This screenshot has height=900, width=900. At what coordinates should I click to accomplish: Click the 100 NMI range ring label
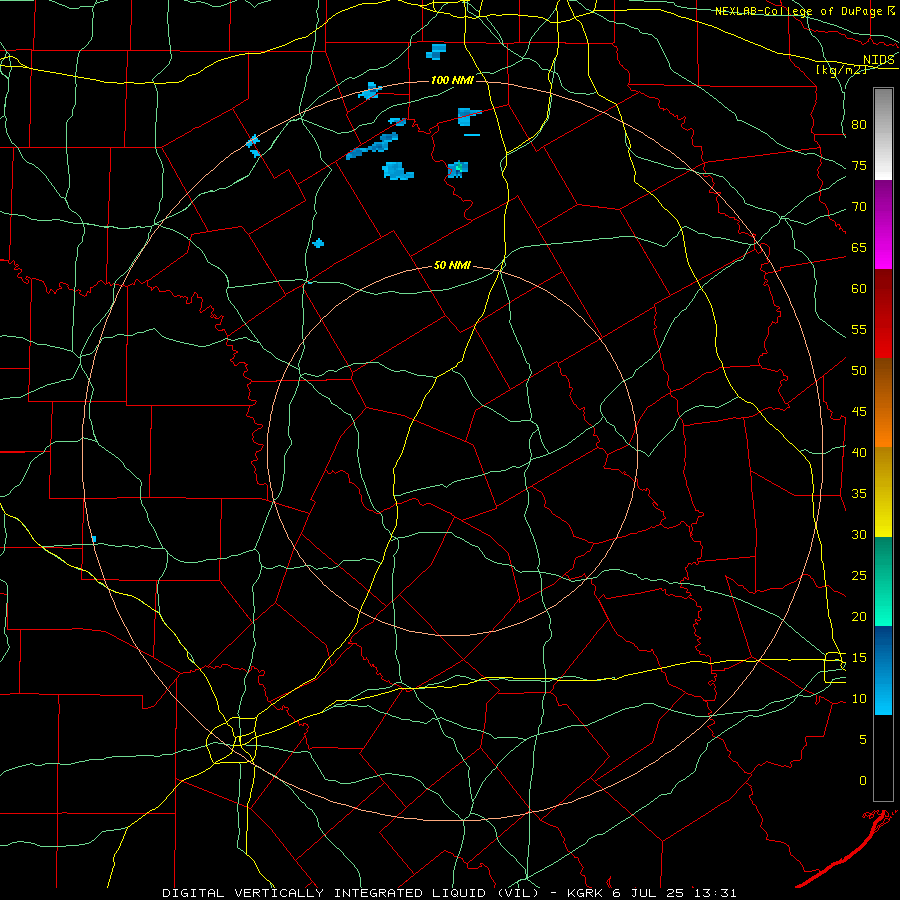[452, 80]
